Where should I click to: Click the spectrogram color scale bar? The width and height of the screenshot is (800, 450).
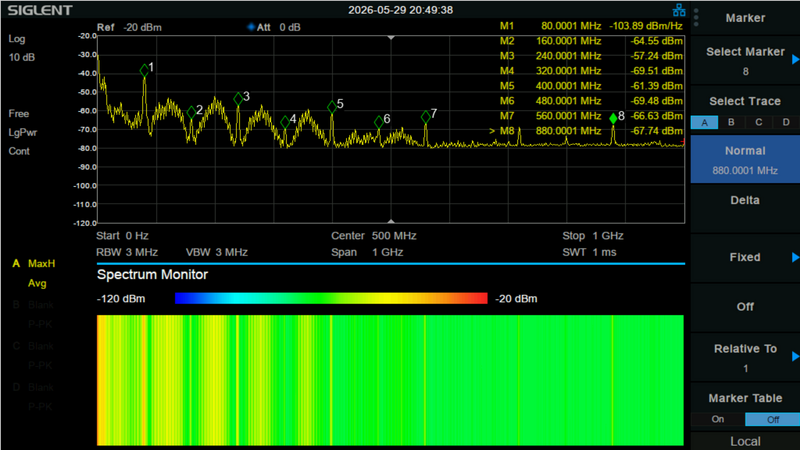click(x=331, y=298)
